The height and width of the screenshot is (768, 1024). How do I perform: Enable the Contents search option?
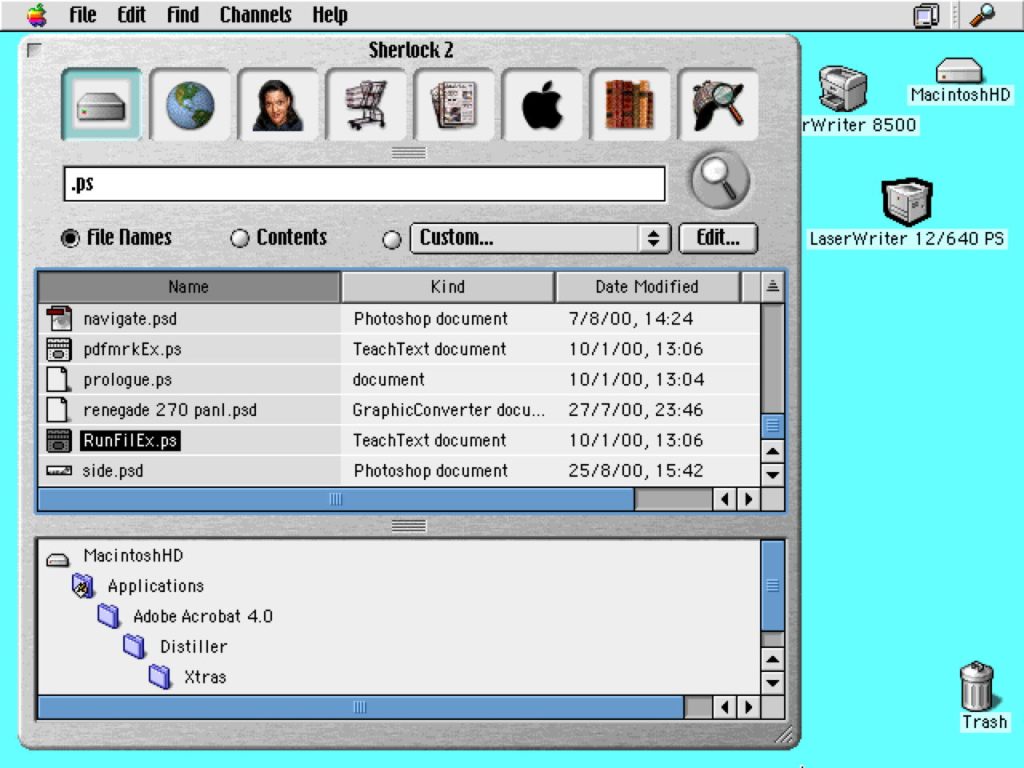pos(240,239)
